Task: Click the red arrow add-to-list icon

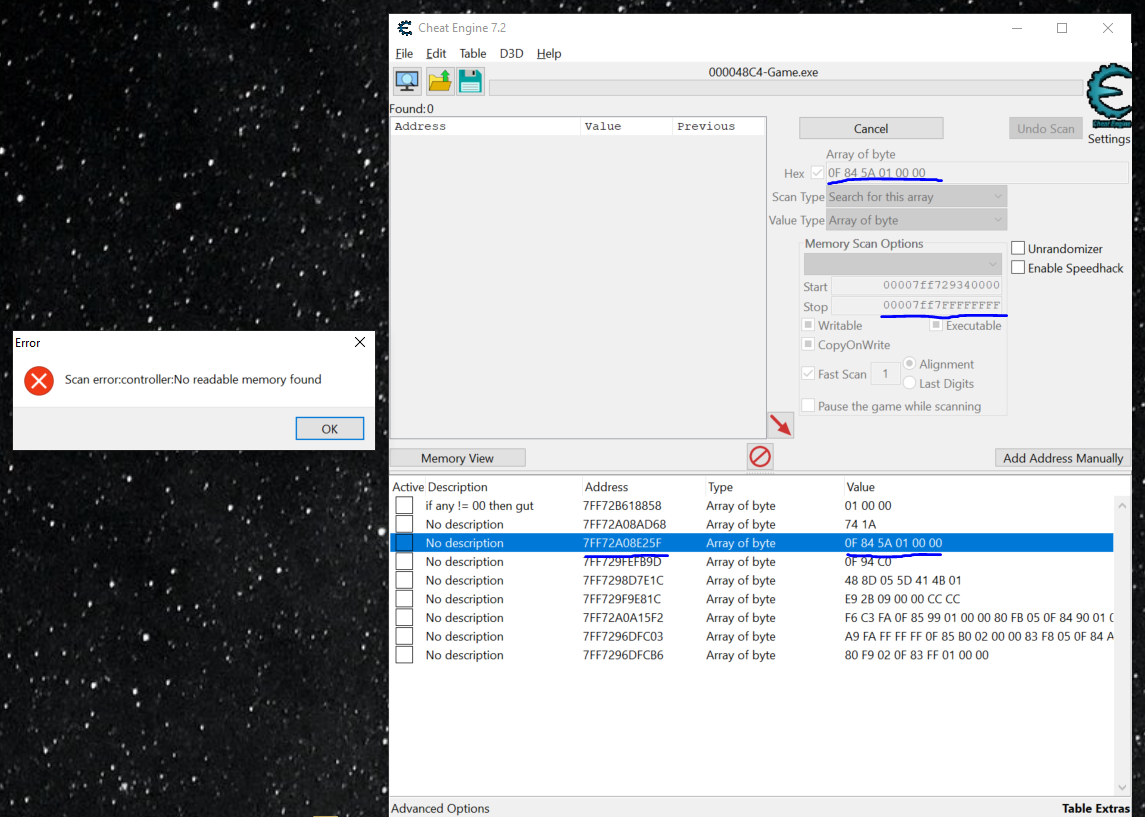Action: pos(780,424)
